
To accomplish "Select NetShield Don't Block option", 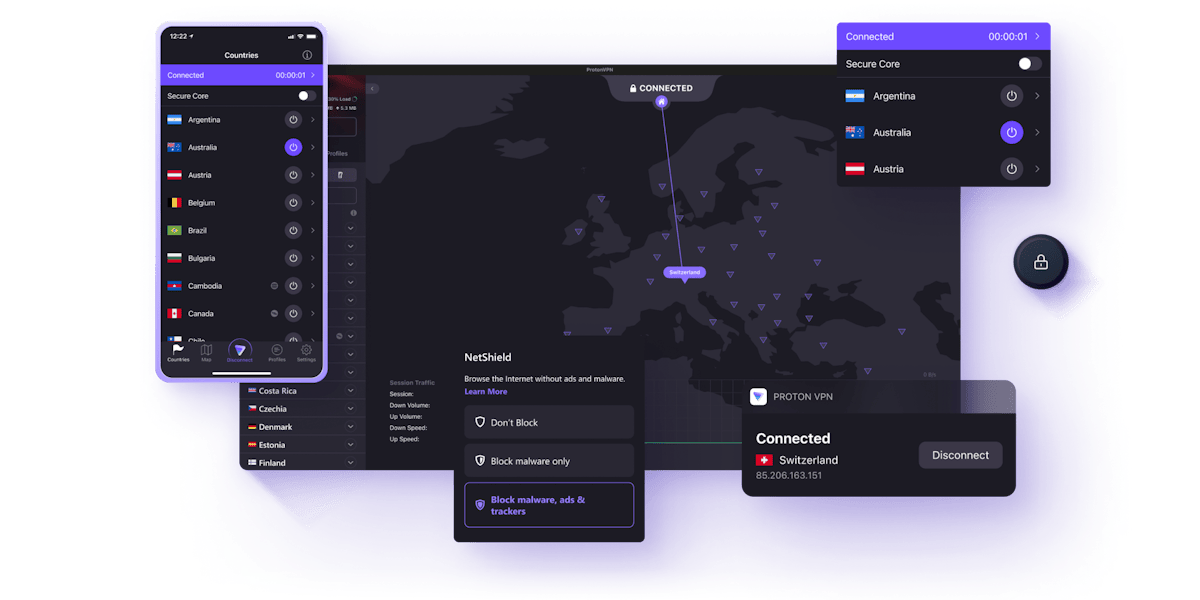I will [549, 422].
